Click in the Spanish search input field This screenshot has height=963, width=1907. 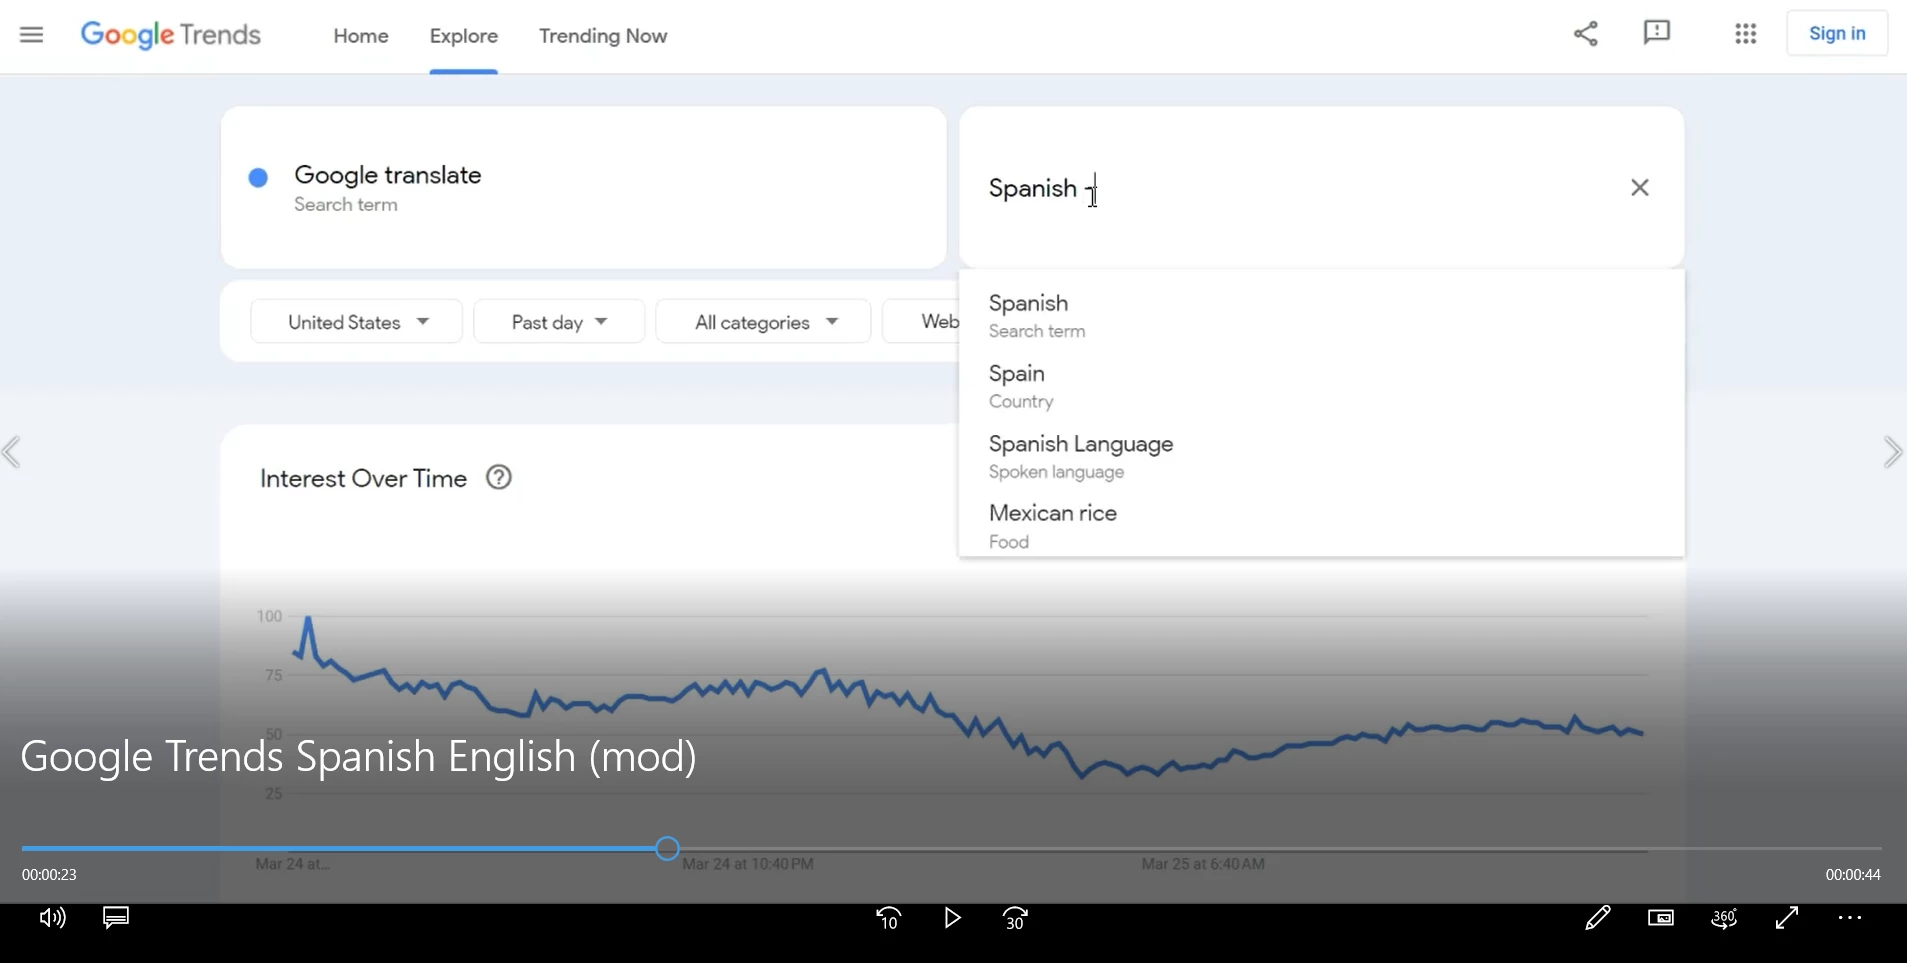[x=1300, y=188]
